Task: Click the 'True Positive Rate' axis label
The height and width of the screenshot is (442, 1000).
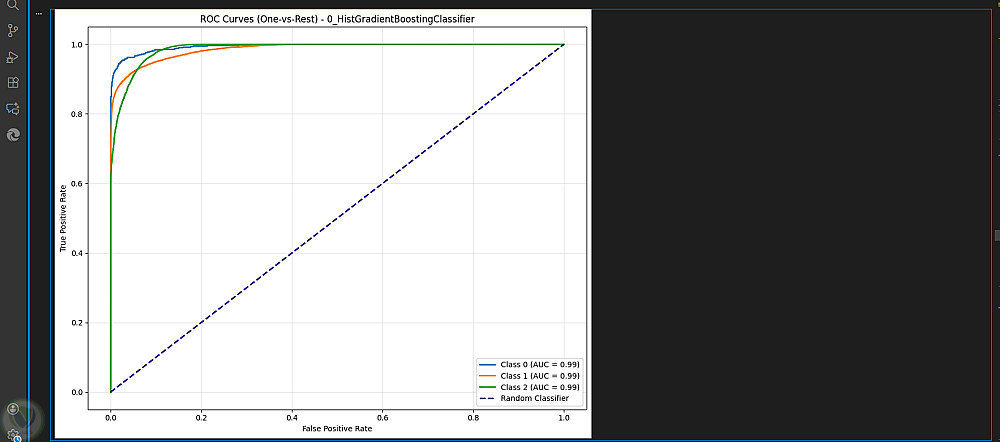Action: [64, 219]
